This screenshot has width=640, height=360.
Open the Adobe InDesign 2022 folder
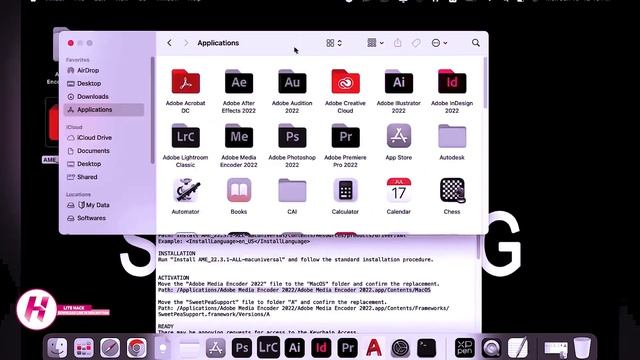[452, 82]
